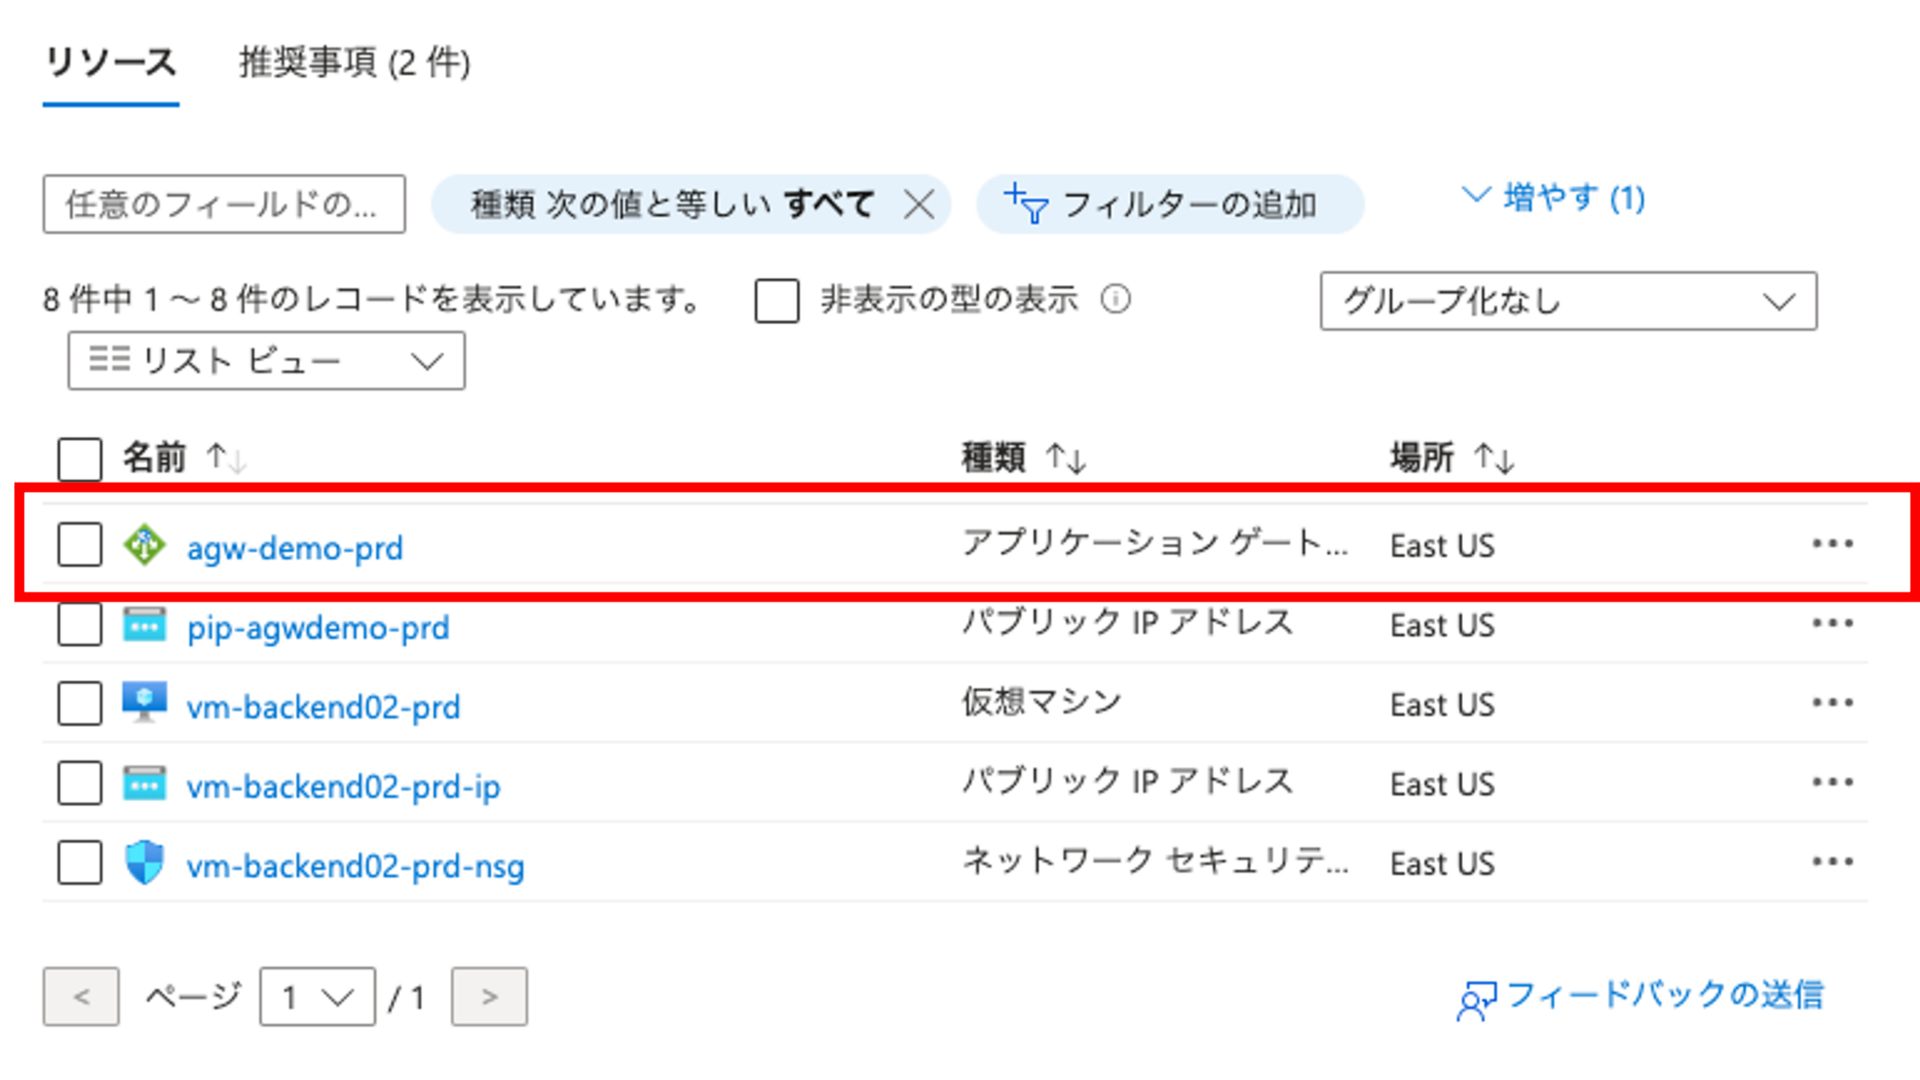Select the Application Gateway icon beside agw-demo-prd
This screenshot has width=1920, height=1080.
pyautogui.click(x=144, y=545)
